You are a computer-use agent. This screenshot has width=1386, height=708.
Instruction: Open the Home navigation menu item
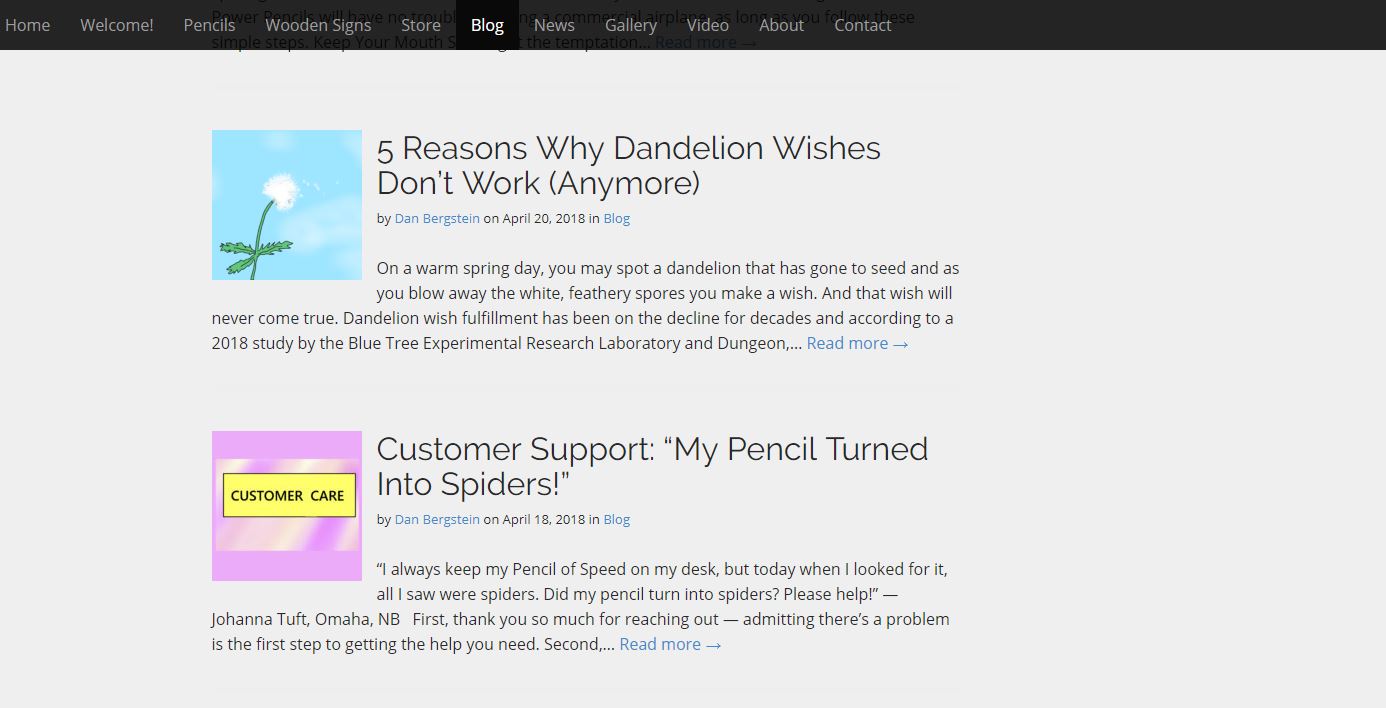pos(27,25)
